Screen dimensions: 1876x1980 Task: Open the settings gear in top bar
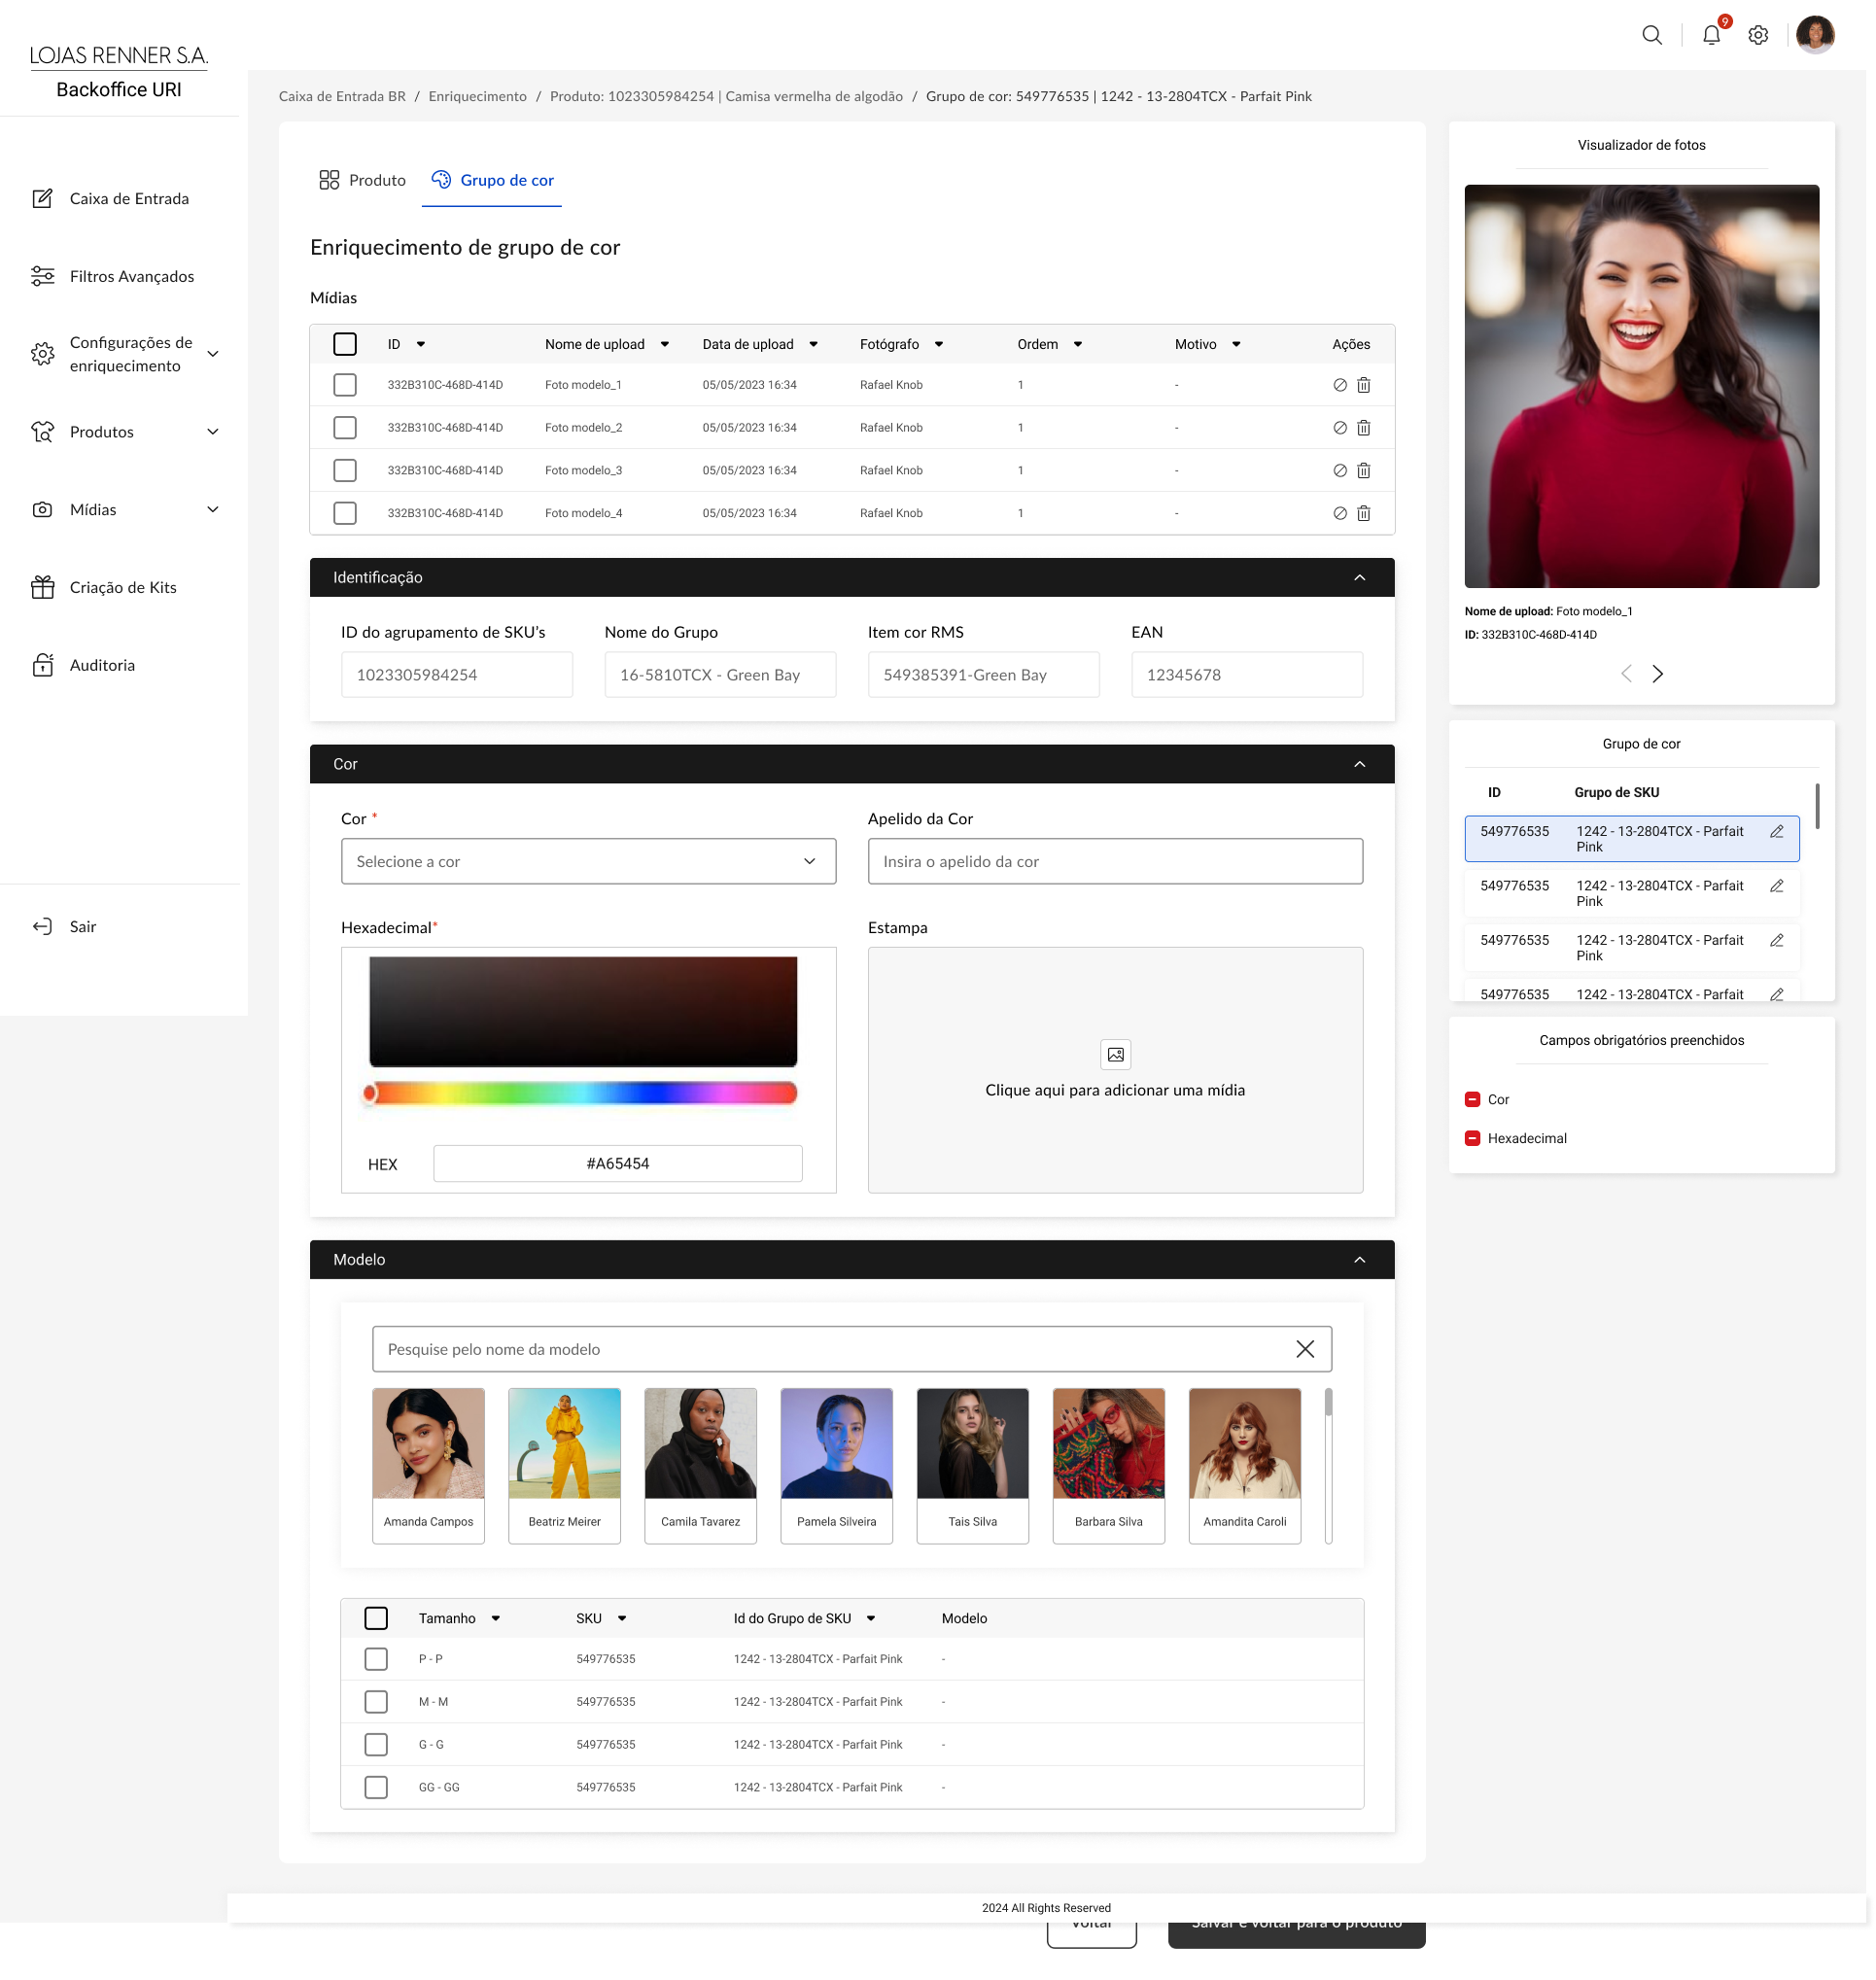(x=1758, y=35)
